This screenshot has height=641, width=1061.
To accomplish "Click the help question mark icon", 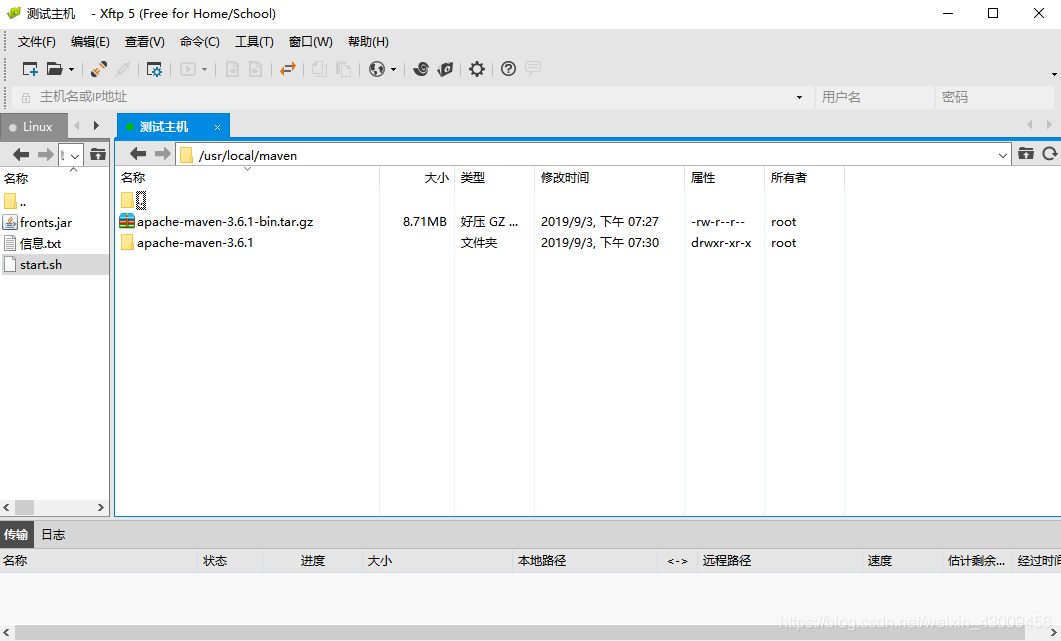I will (x=509, y=69).
